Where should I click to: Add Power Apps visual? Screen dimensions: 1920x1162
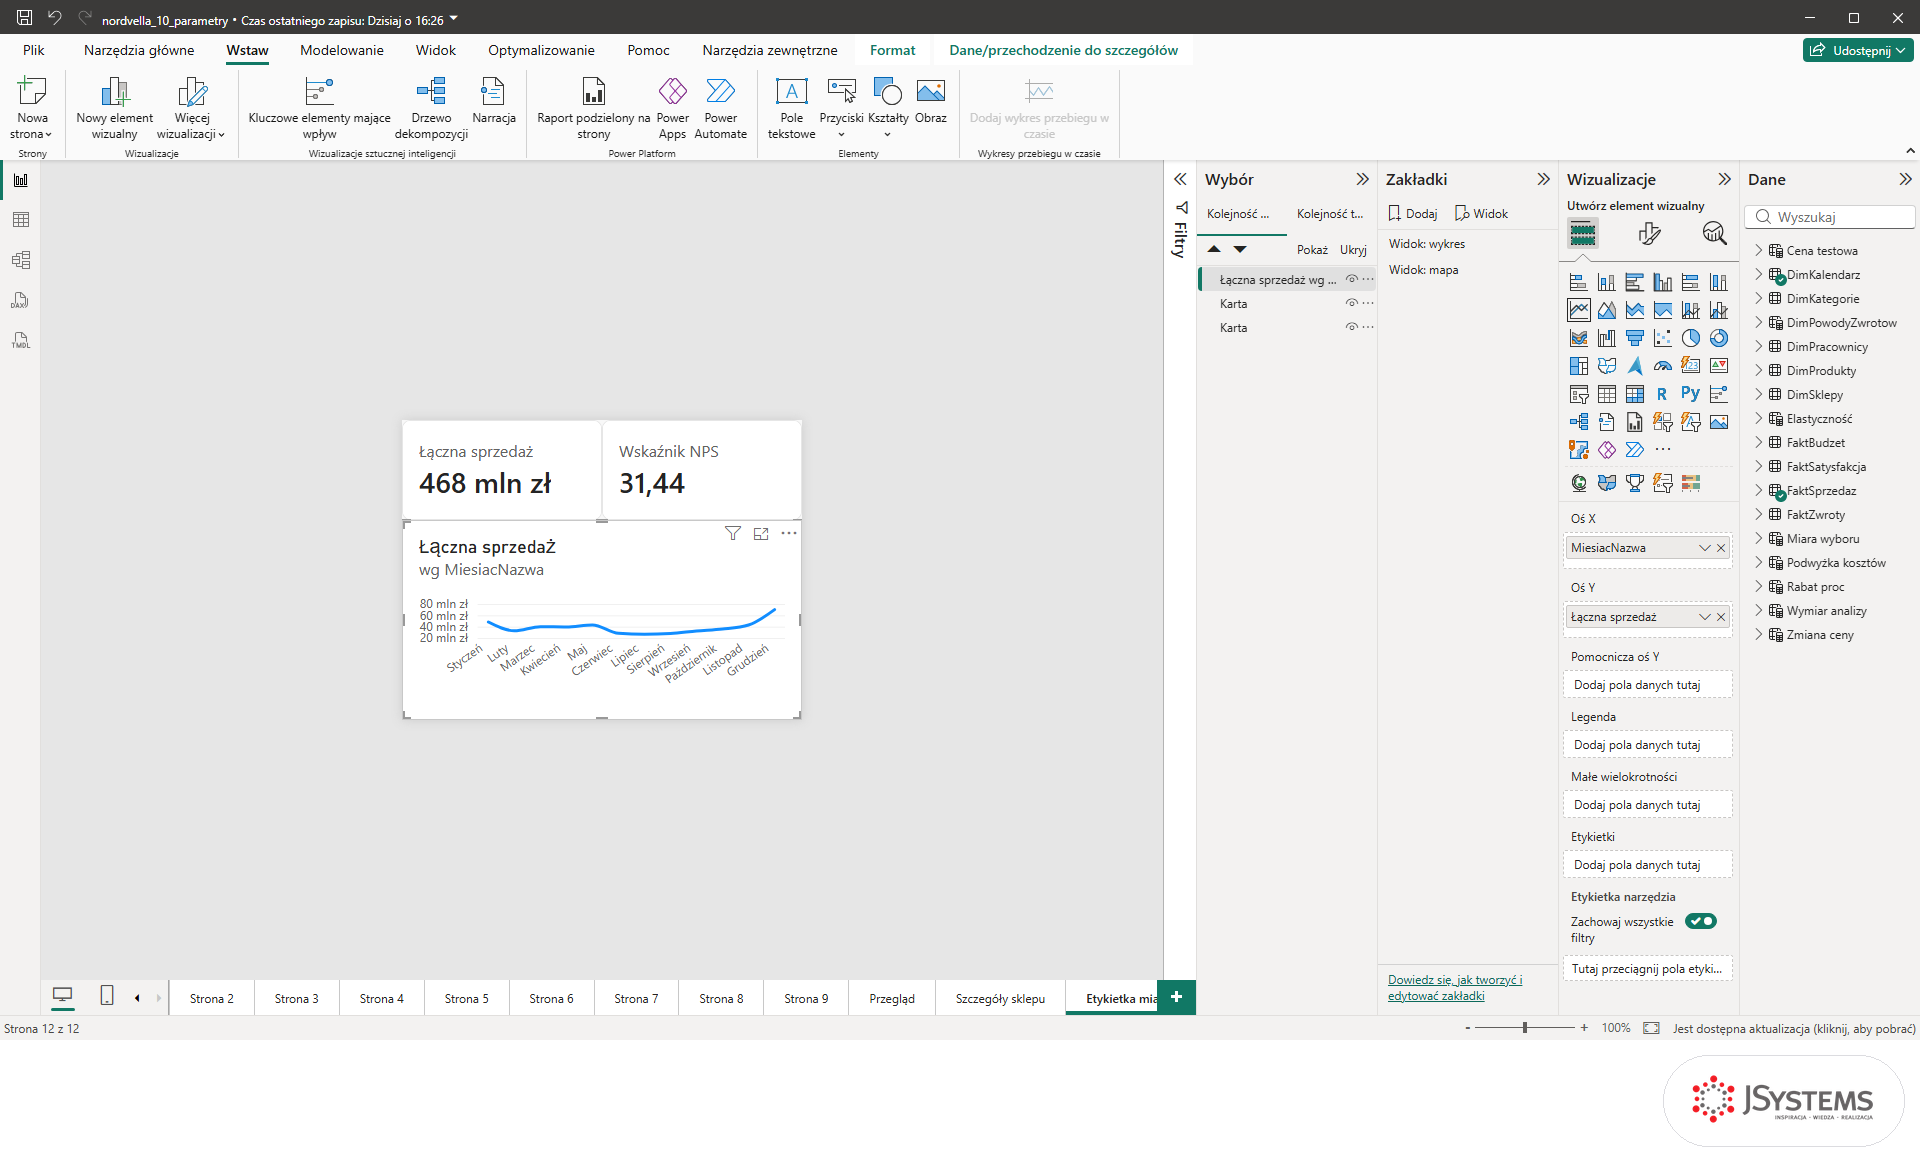pos(672,108)
